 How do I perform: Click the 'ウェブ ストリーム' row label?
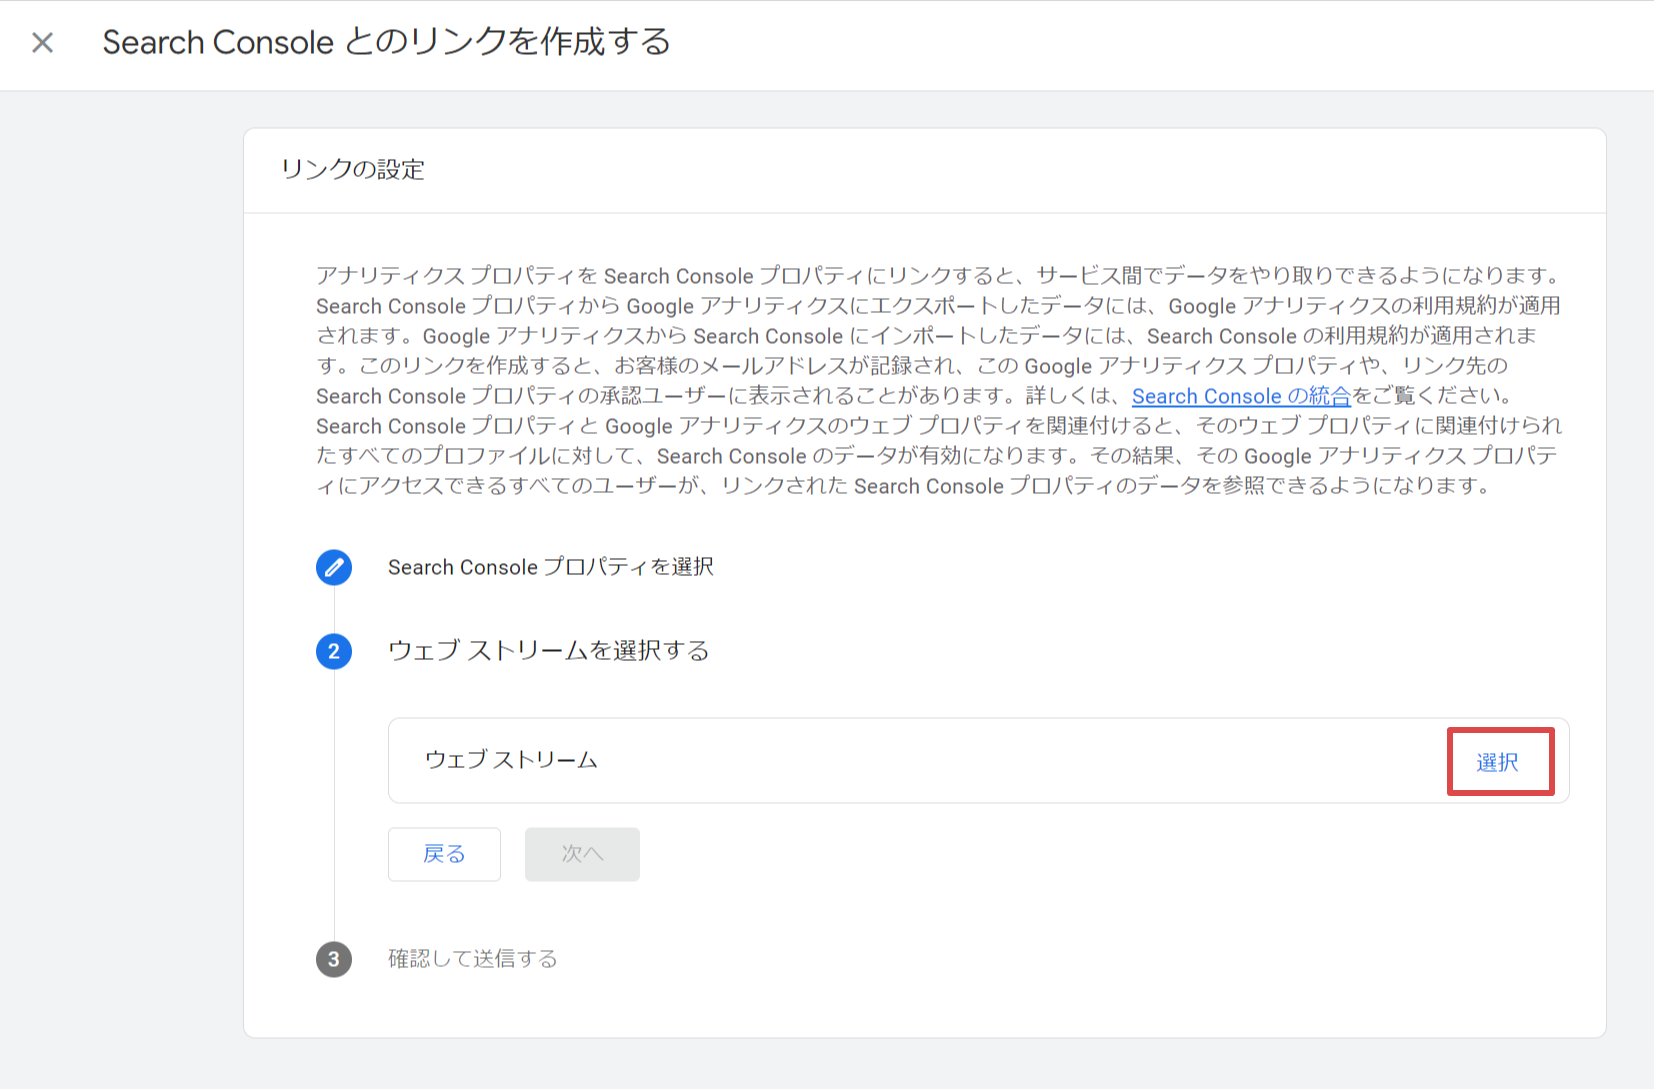click(x=511, y=760)
